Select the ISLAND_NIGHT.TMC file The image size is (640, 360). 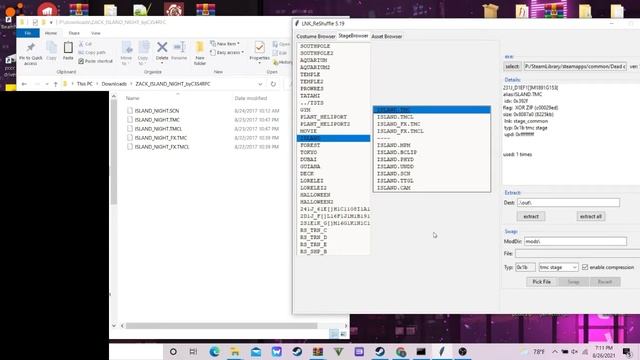click(x=157, y=120)
